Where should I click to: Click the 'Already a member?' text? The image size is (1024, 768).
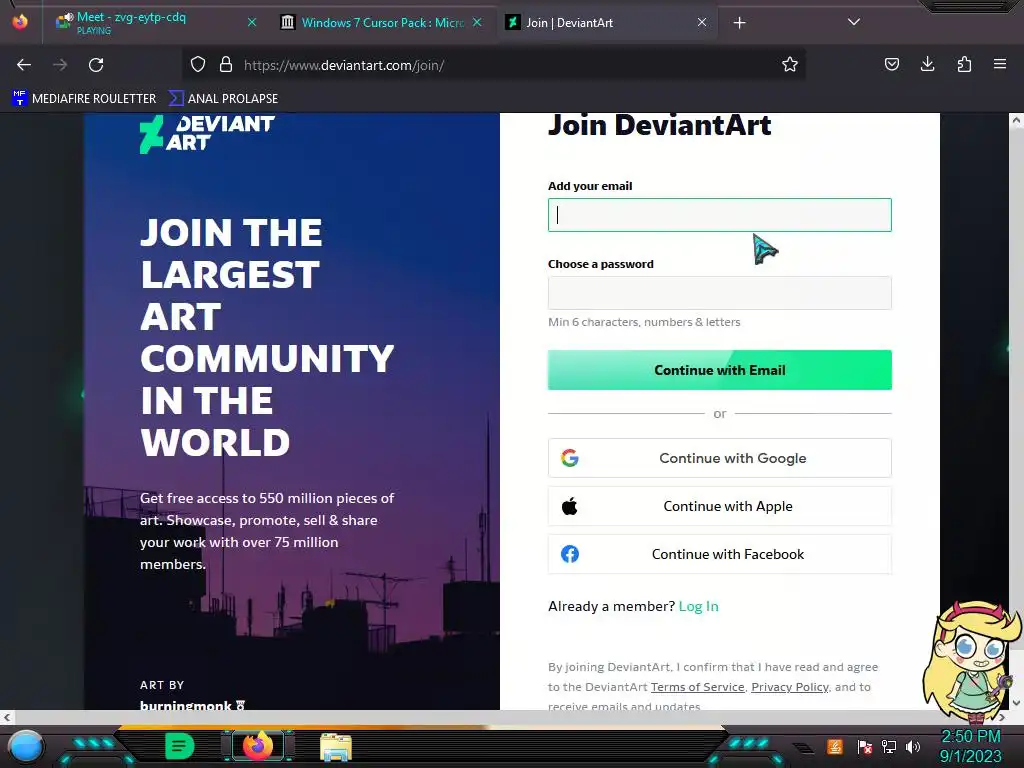click(x=611, y=606)
